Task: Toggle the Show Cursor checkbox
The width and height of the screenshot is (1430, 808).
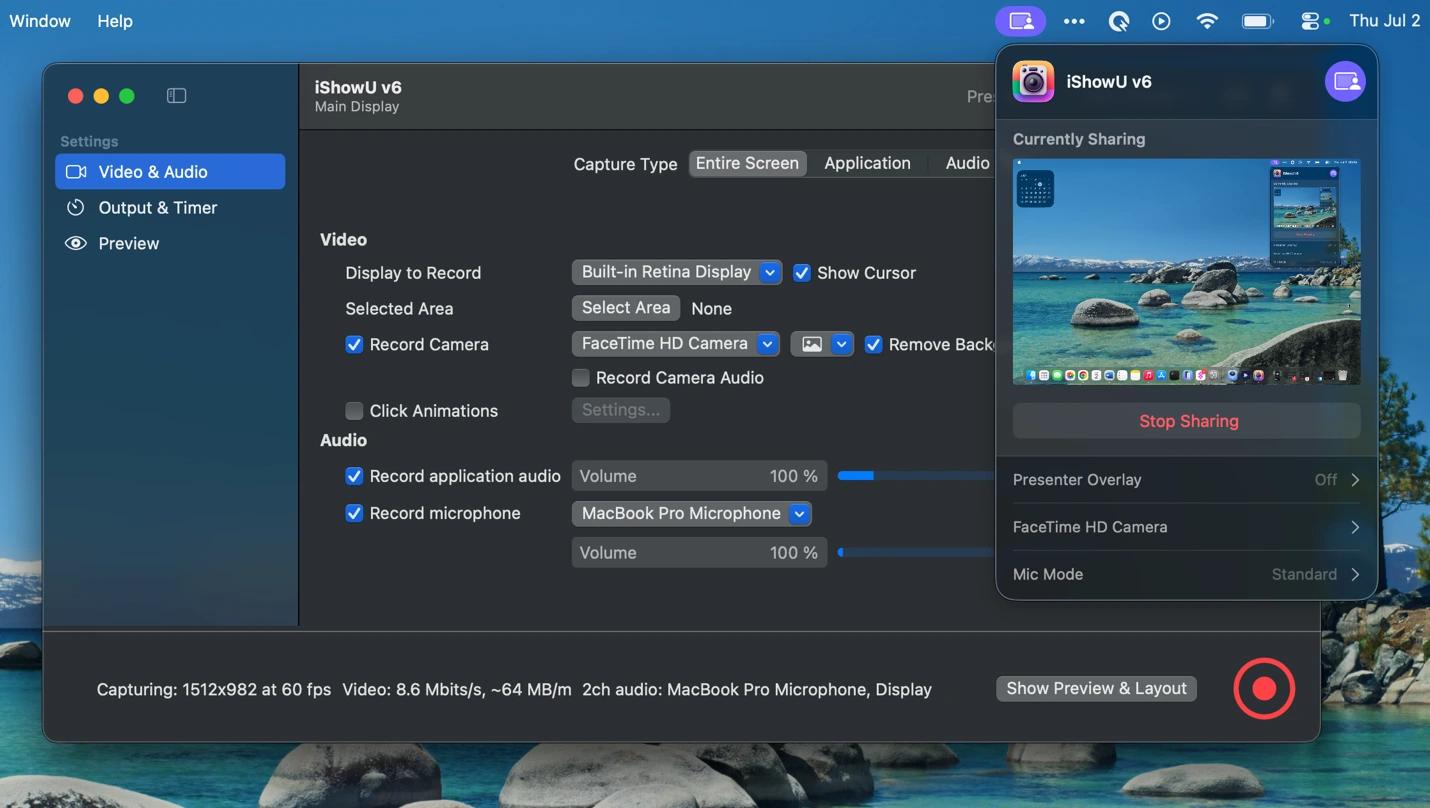Action: (x=802, y=273)
